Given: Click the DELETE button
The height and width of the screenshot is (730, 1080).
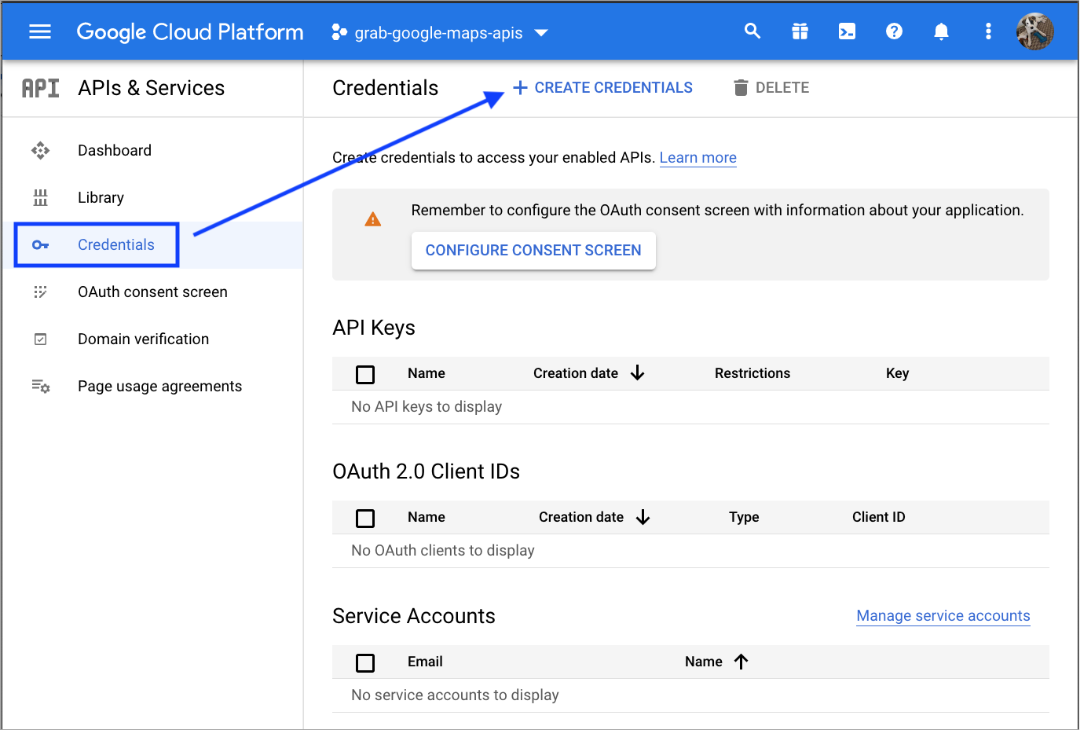Looking at the screenshot, I should coord(771,87).
